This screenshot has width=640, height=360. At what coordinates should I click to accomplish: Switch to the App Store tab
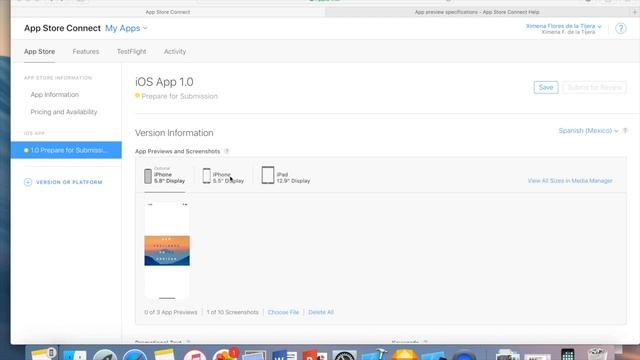coord(39,51)
